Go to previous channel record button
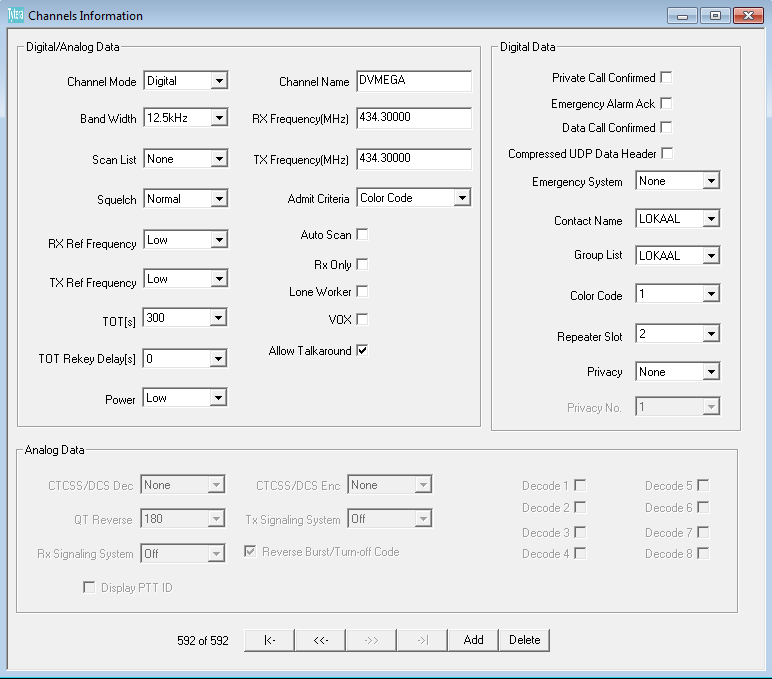 [x=320, y=640]
